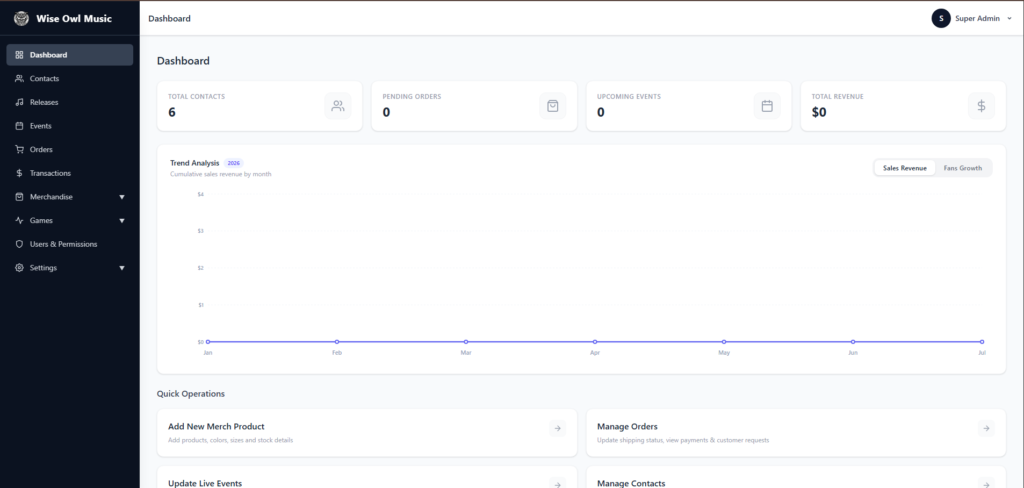Click the Pending Orders label
This screenshot has height=488, width=1024.
[x=411, y=97]
